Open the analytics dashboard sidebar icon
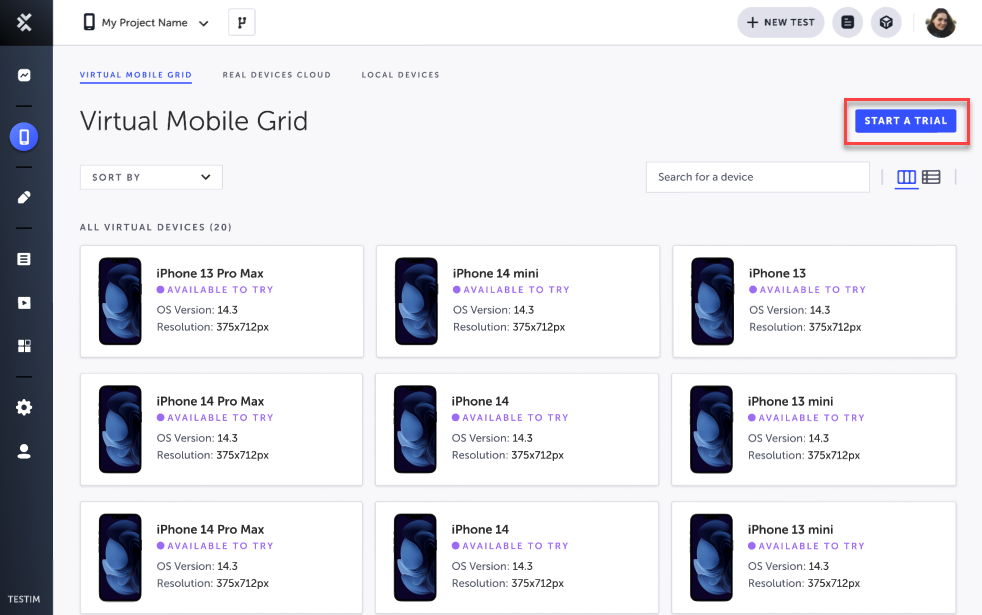 point(24,75)
